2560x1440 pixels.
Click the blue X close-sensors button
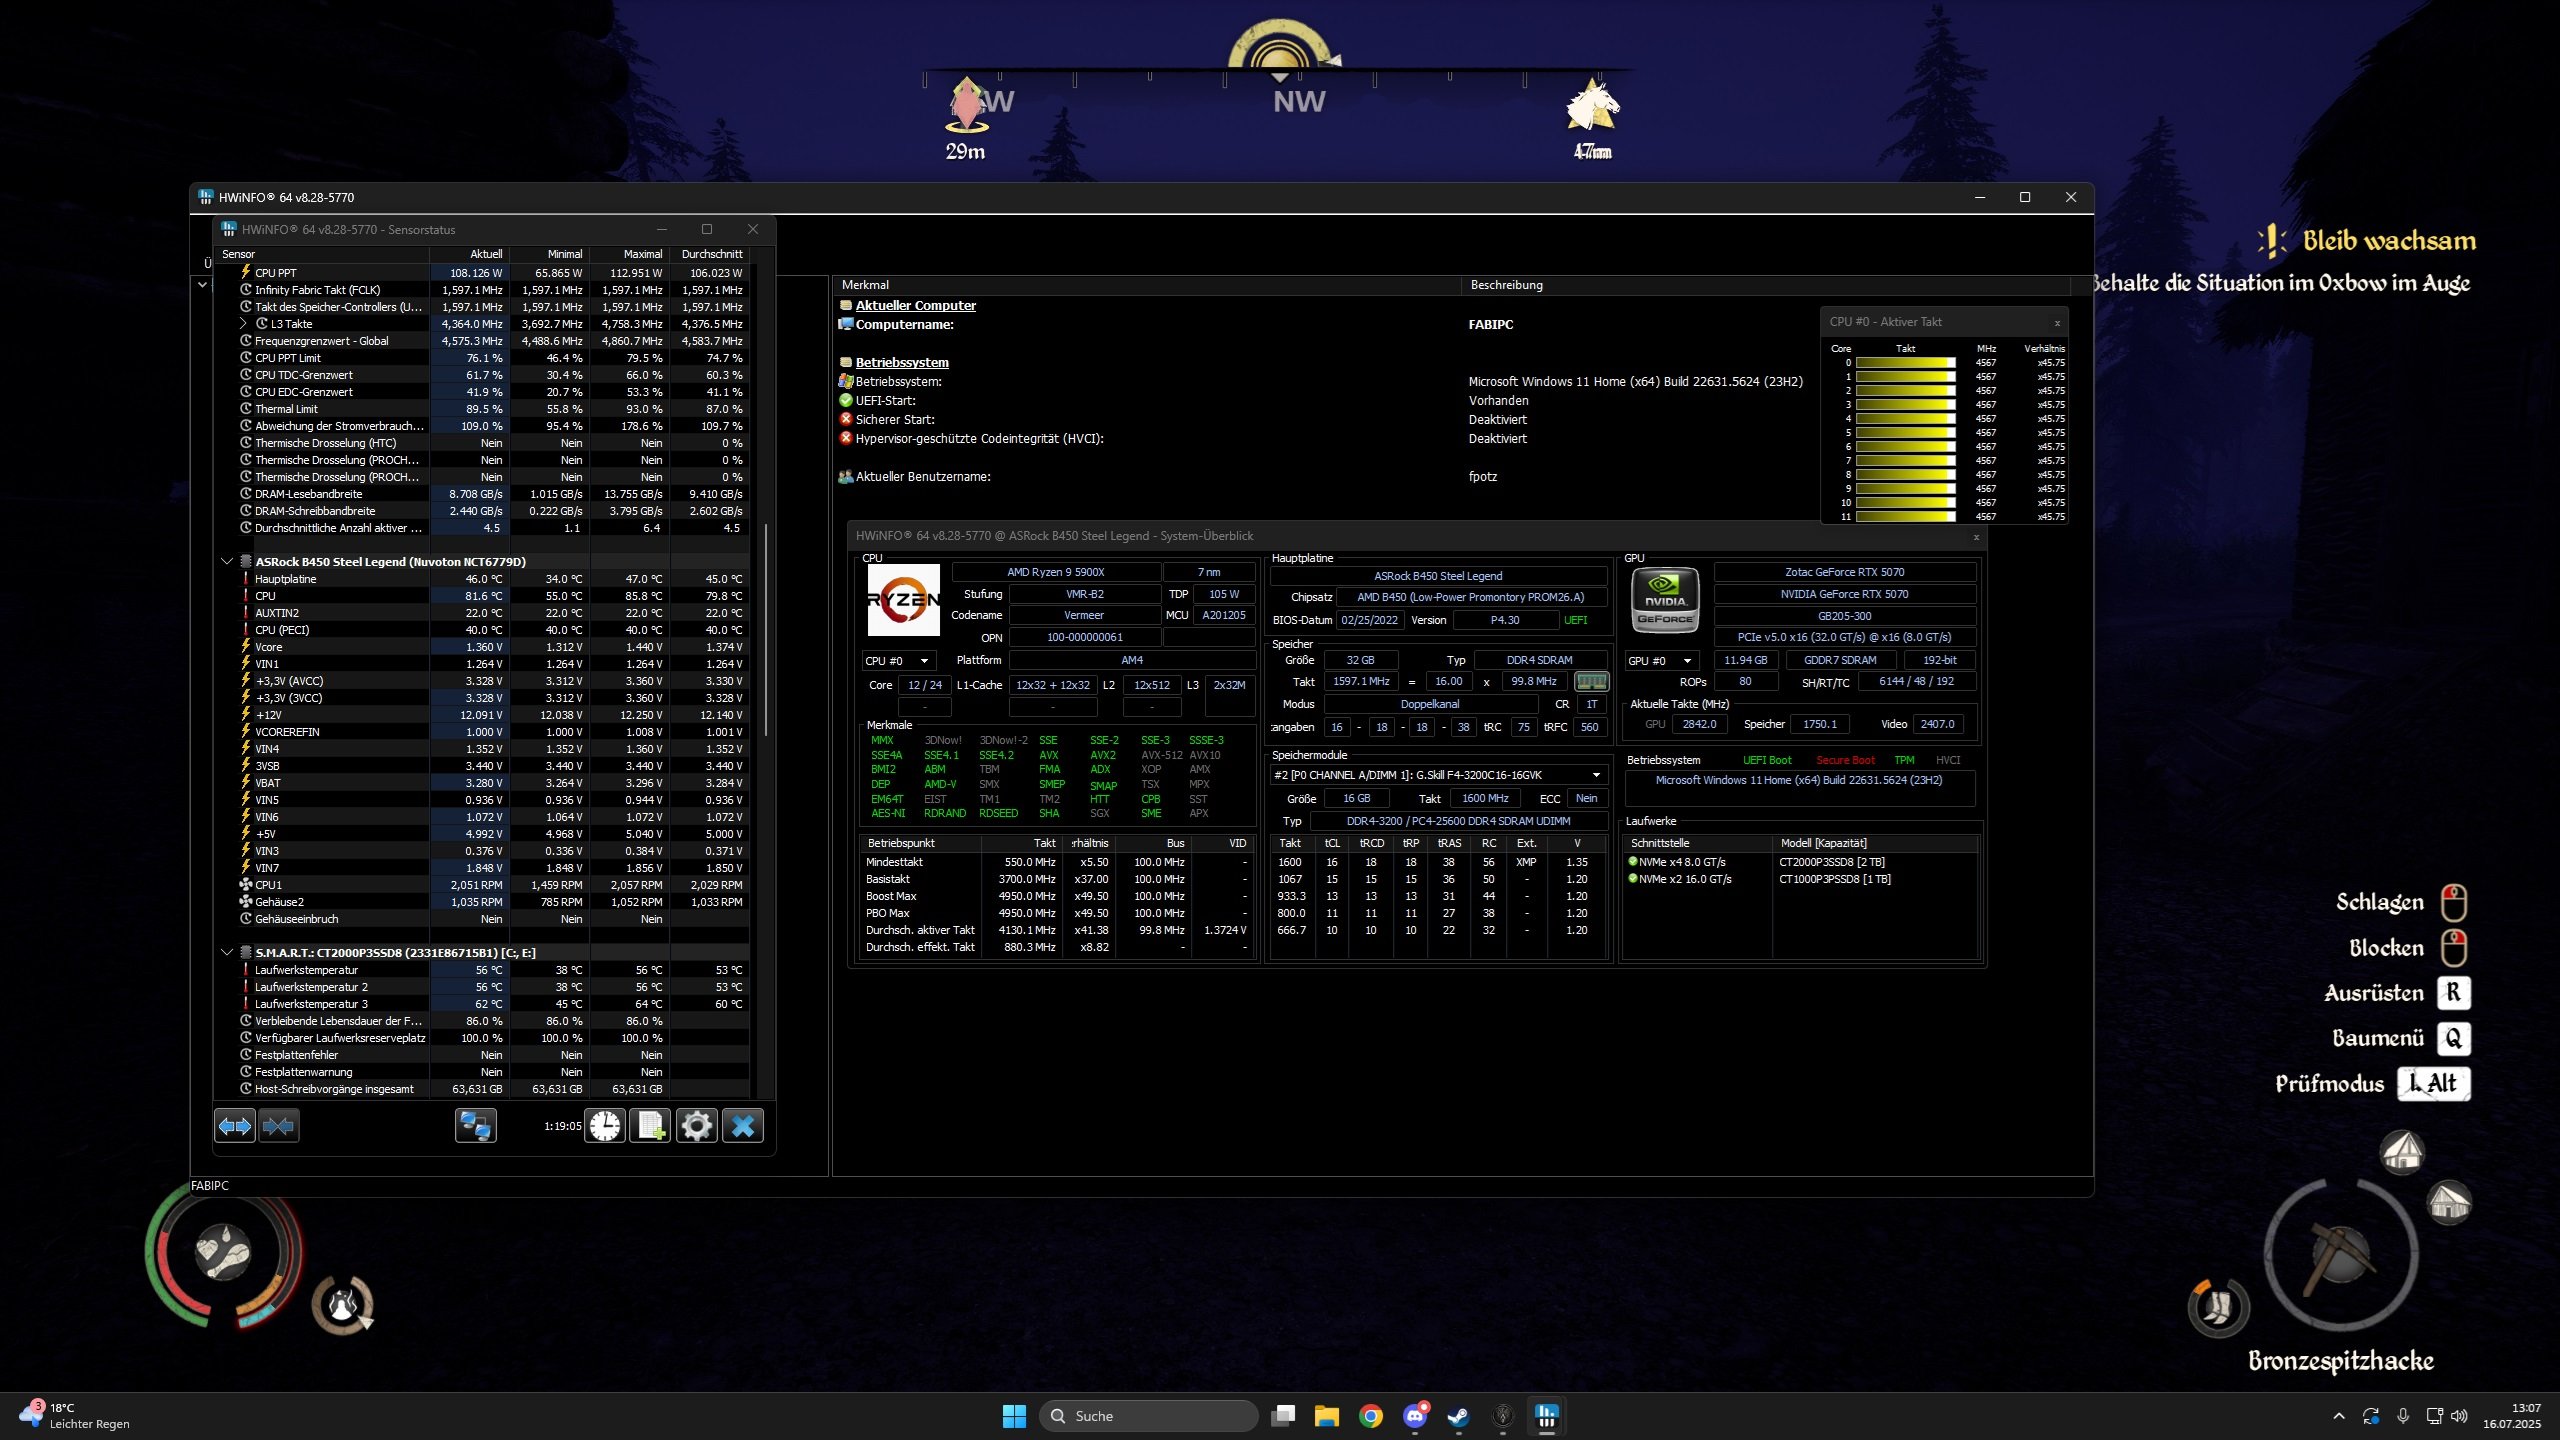(742, 1126)
